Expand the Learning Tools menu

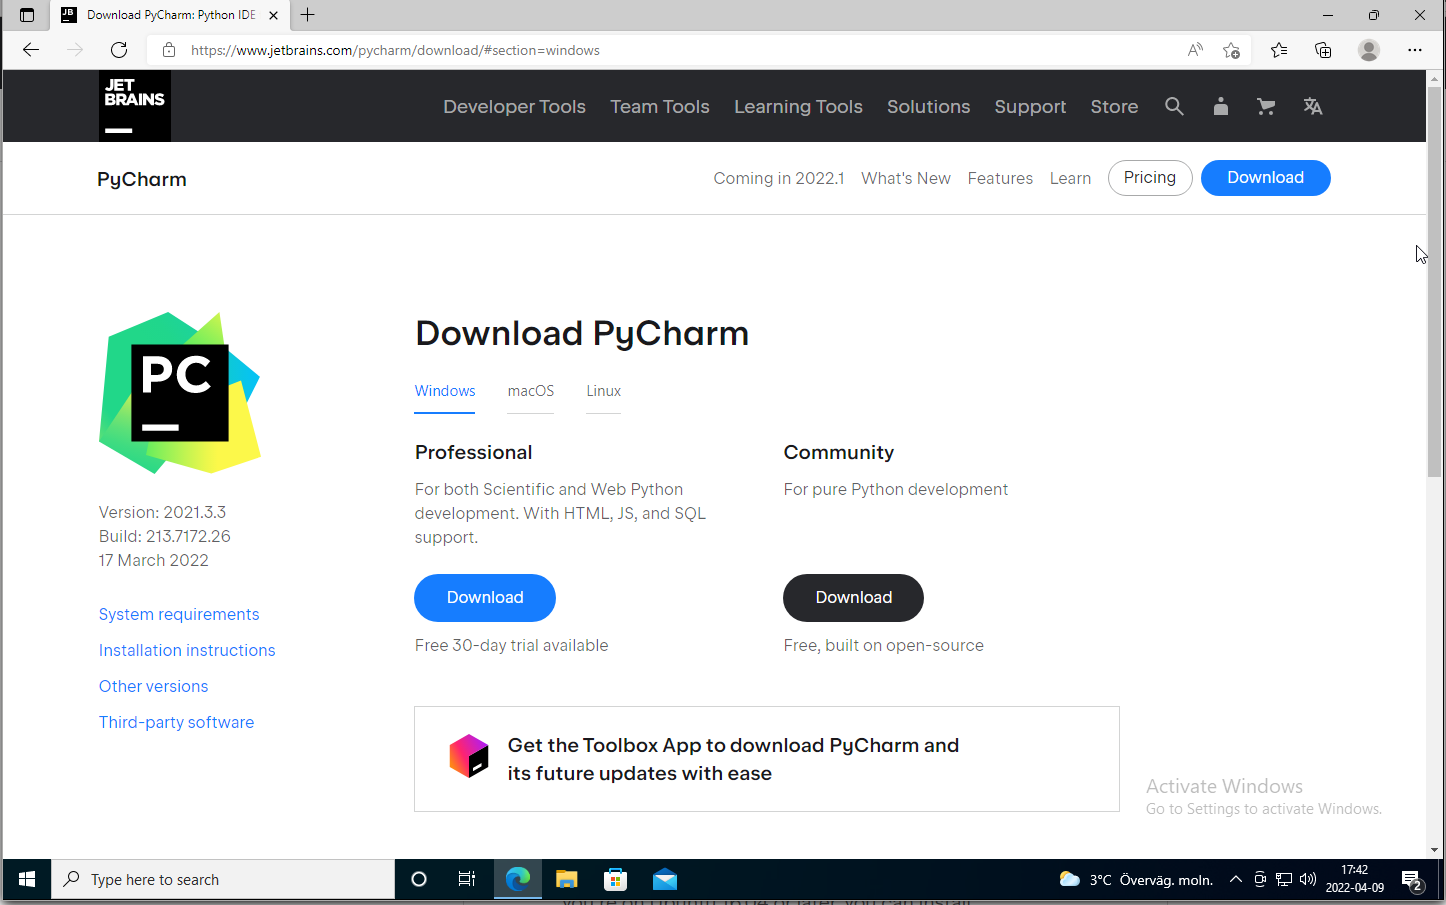pos(798,106)
